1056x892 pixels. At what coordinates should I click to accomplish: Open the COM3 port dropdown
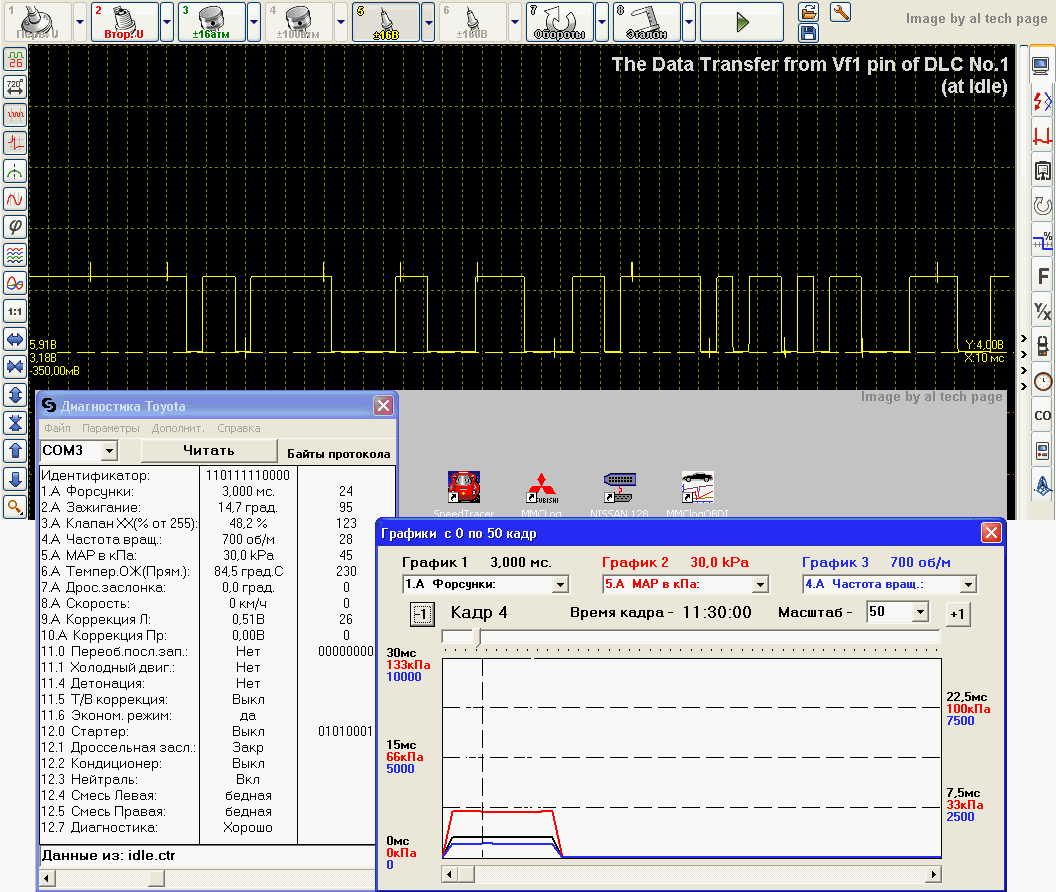(x=109, y=451)
